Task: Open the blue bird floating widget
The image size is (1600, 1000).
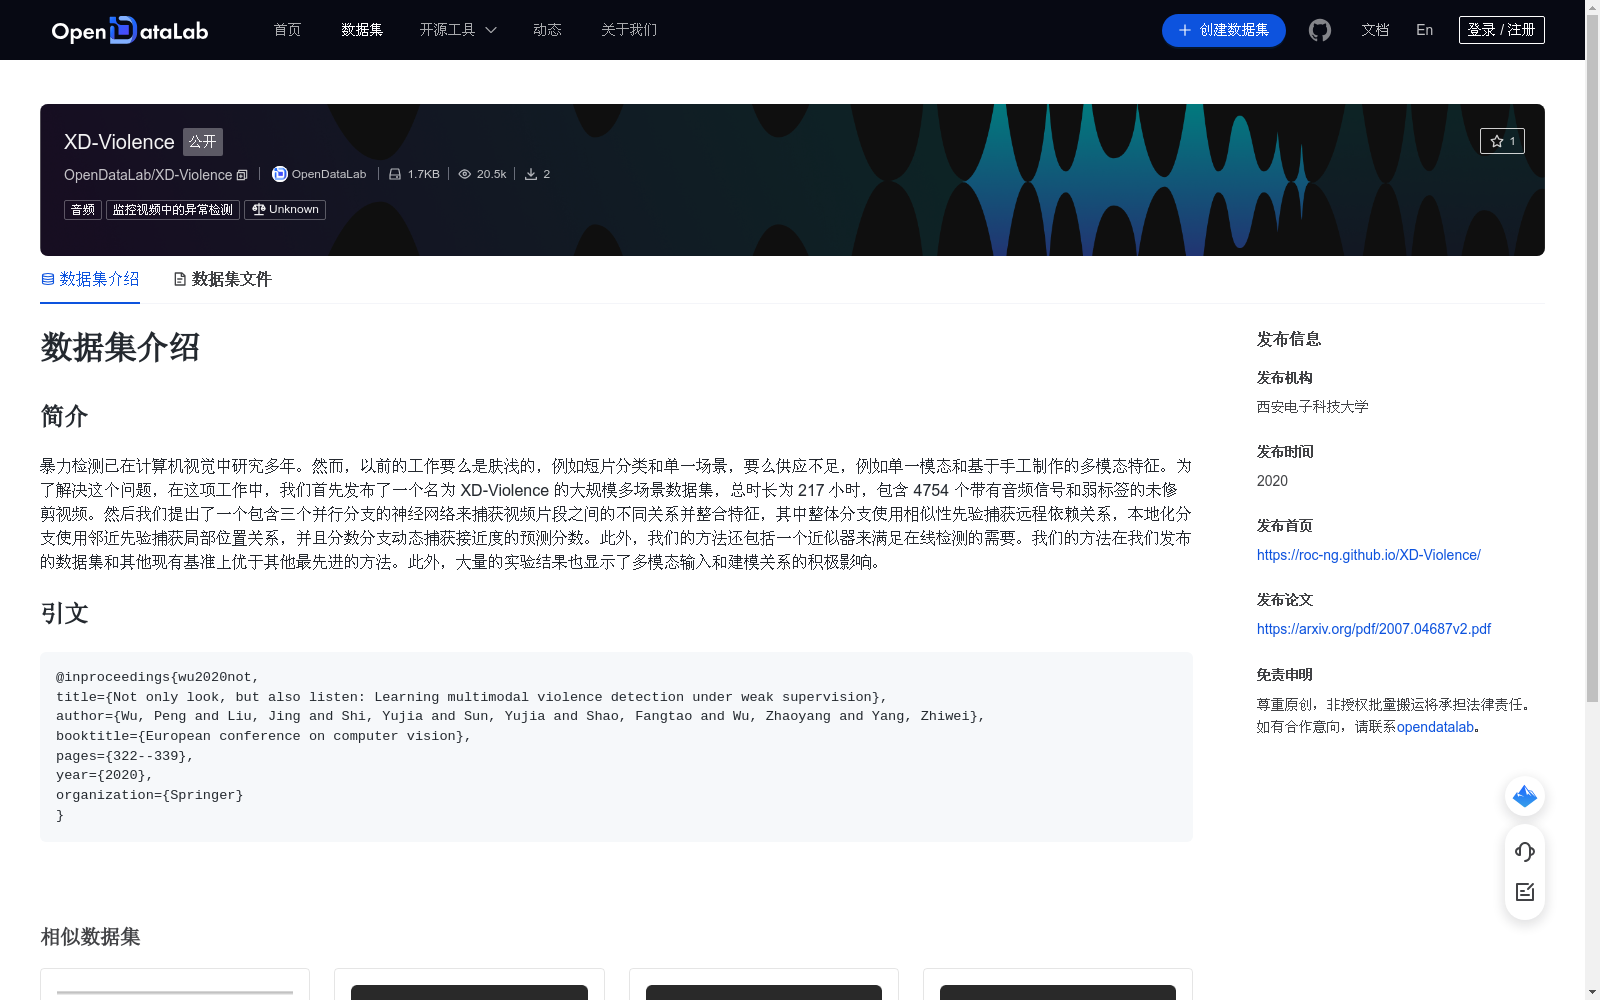Action: pyautogui.click(x=1525, y=796)
